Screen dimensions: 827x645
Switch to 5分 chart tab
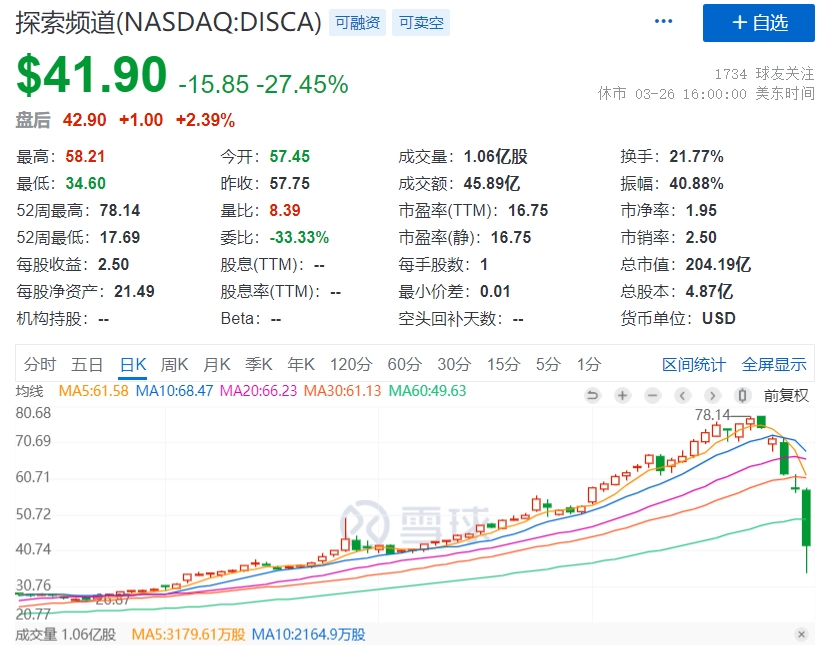549,364
